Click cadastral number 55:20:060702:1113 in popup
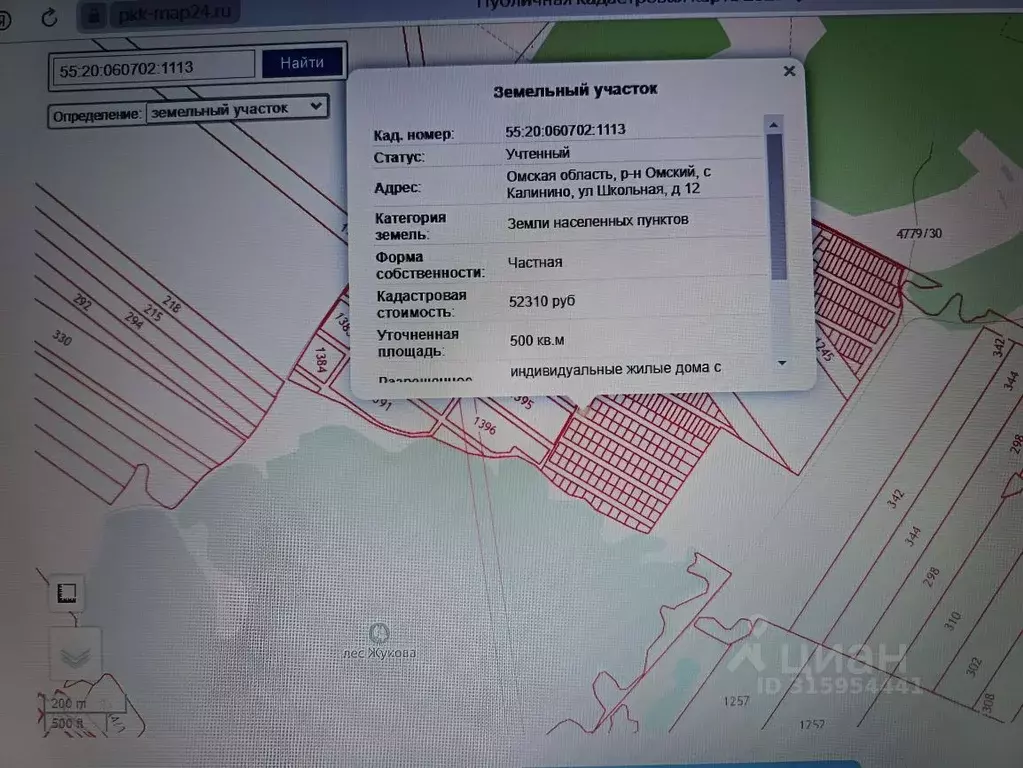1023x768 pixels. pos(565,131)
